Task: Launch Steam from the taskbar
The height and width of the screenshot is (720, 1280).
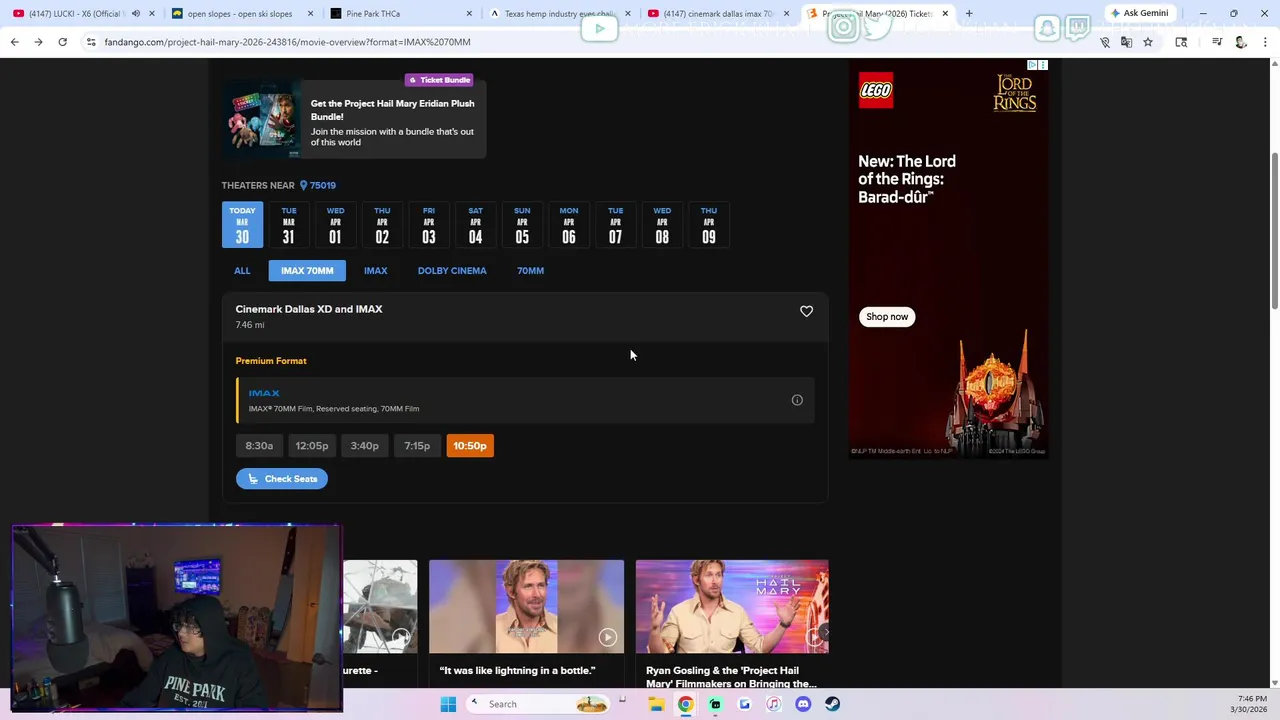Action: pyautogui.click(x=832, y=704)
